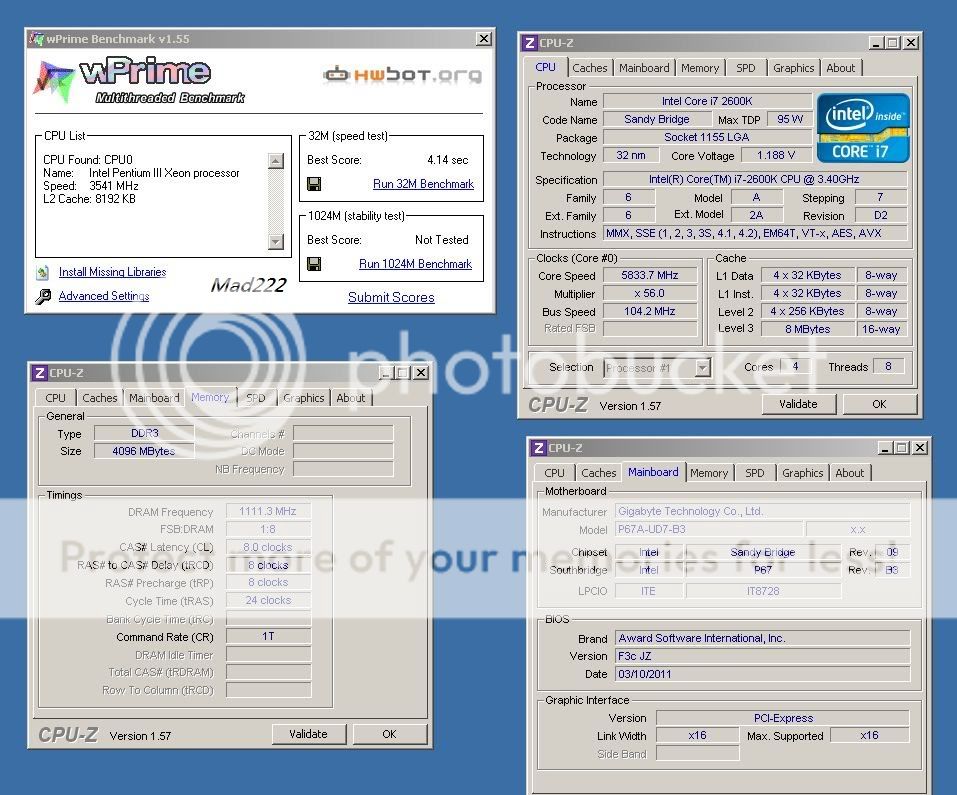
Task: Click the Core Voltage 1.188 V field
Action: click(x=776, y=156)
